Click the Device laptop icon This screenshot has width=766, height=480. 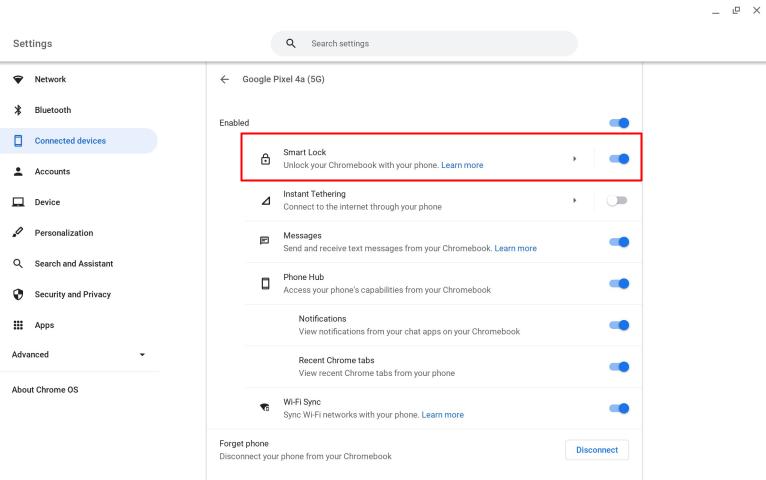click(x=18, y=202)
